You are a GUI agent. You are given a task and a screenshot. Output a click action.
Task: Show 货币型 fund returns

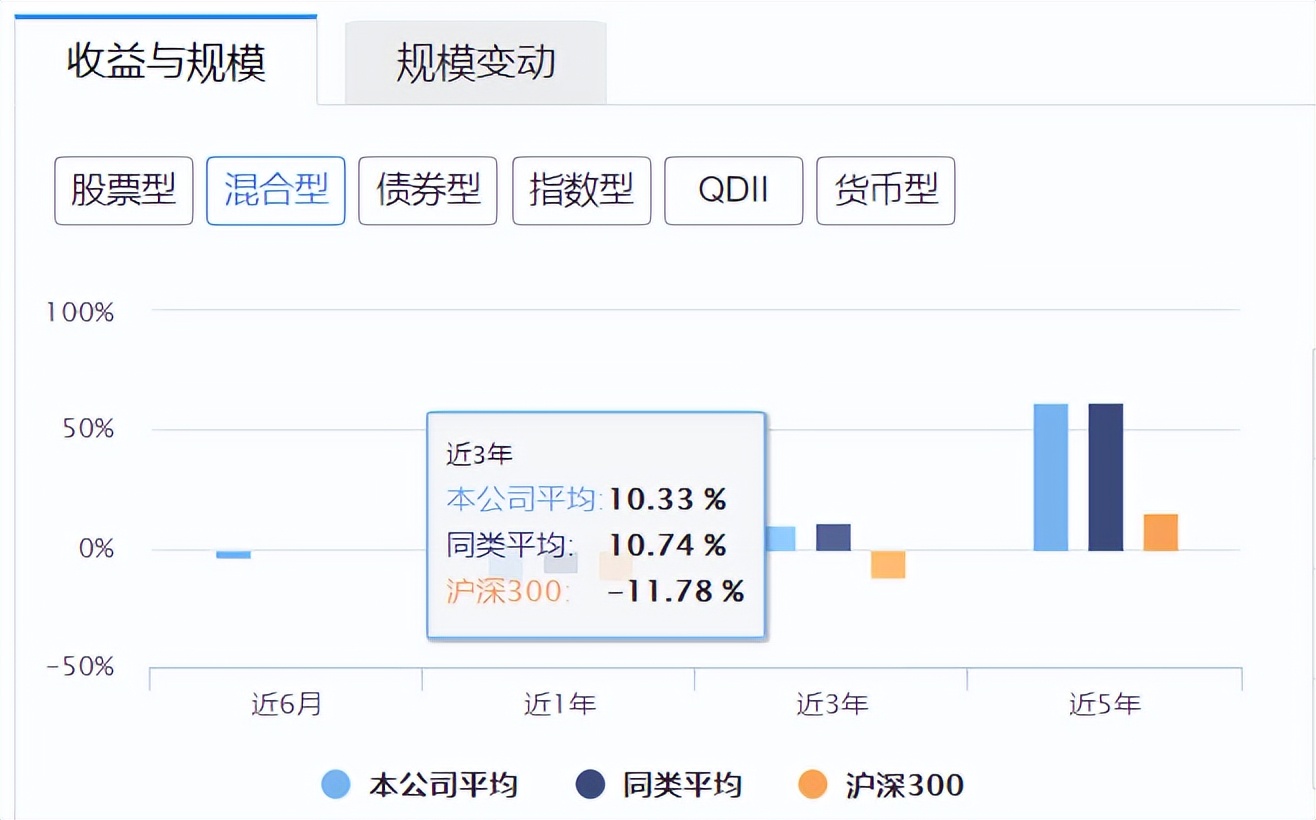pyautogui.click(x=885, y=190)
